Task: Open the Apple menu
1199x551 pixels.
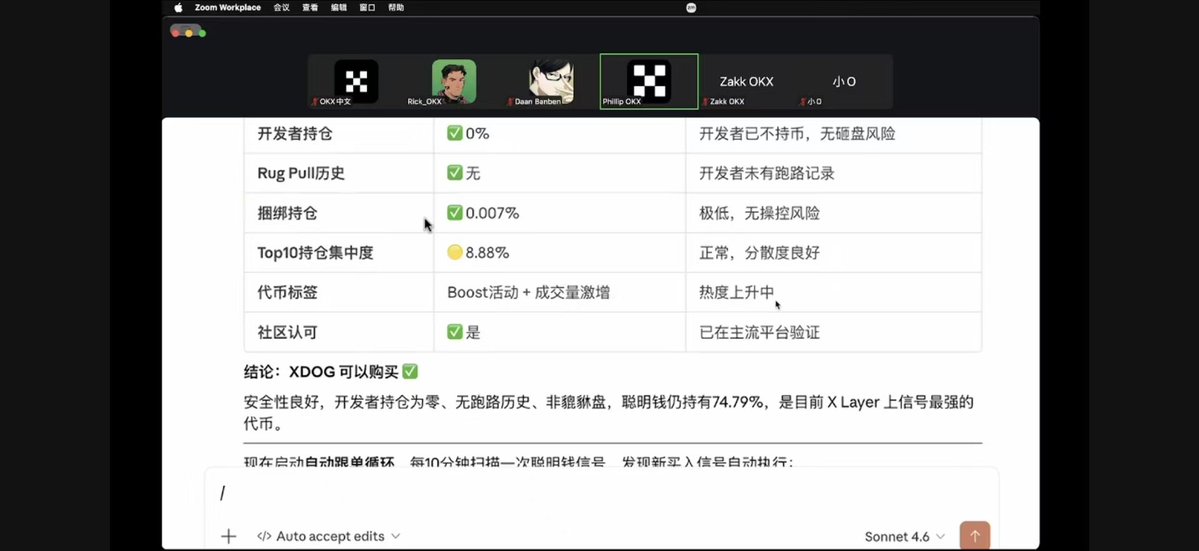Action: (x=178, y=8)
